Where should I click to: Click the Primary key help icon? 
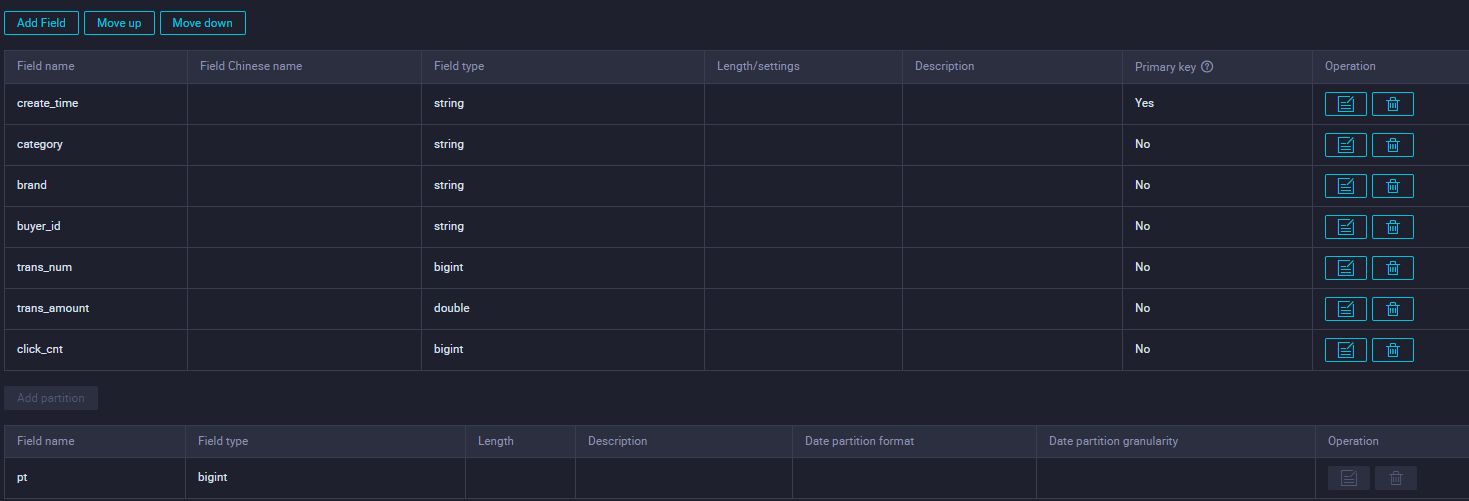click(1207, 67)
